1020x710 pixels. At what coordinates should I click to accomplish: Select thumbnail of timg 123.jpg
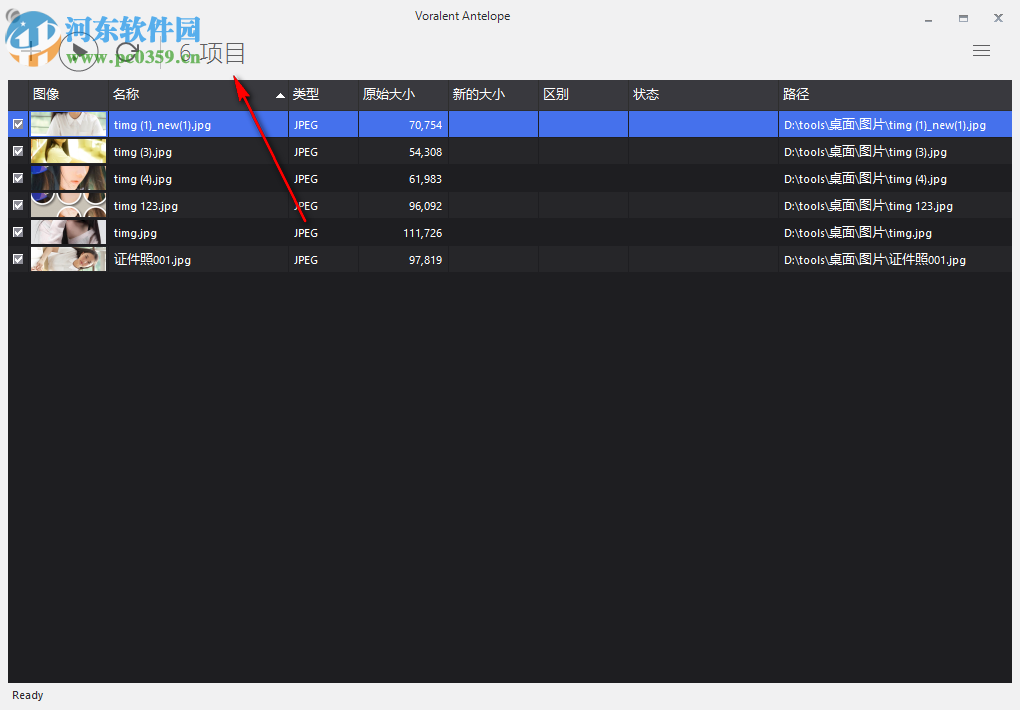pos(68,205)
